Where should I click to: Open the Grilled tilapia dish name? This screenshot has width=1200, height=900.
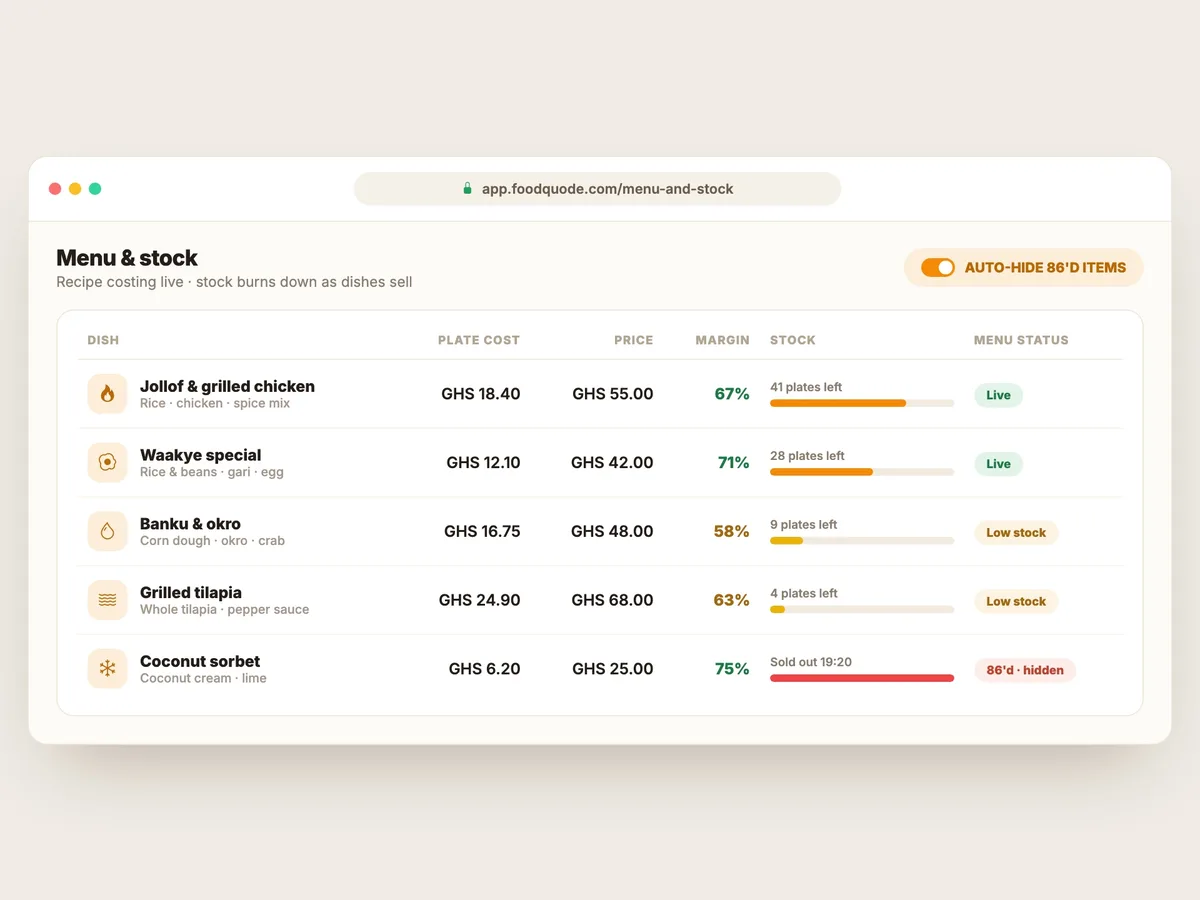tap(191, 592)
